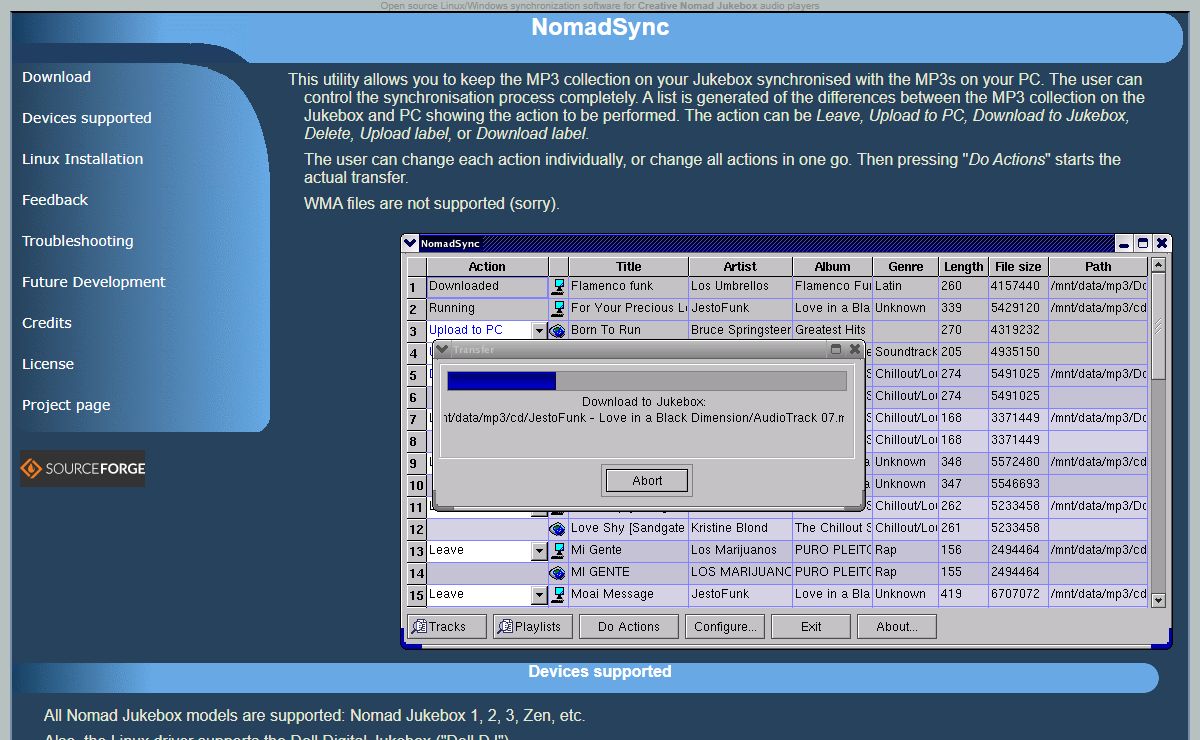Open the About... dialog
This screenshot has height=740, width=1200.
896,627
